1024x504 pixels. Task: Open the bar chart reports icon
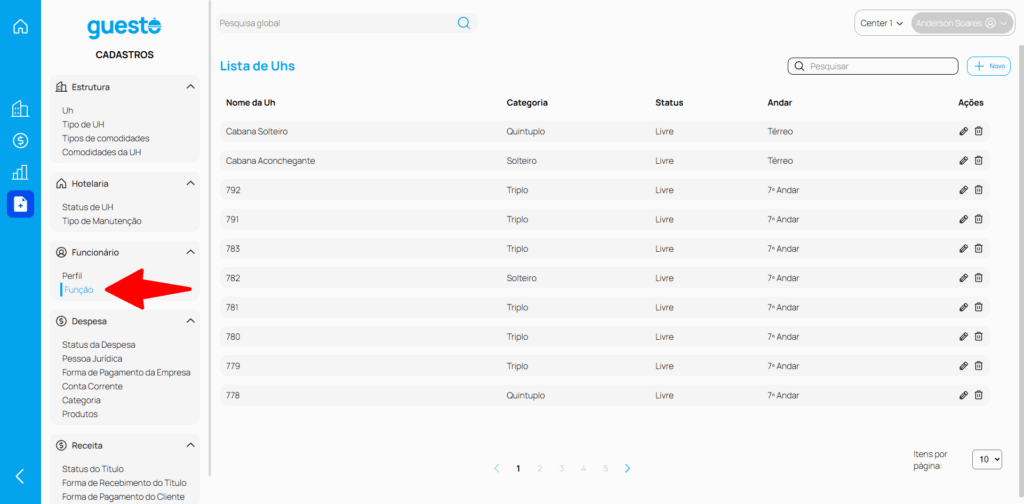click(20, 172)
